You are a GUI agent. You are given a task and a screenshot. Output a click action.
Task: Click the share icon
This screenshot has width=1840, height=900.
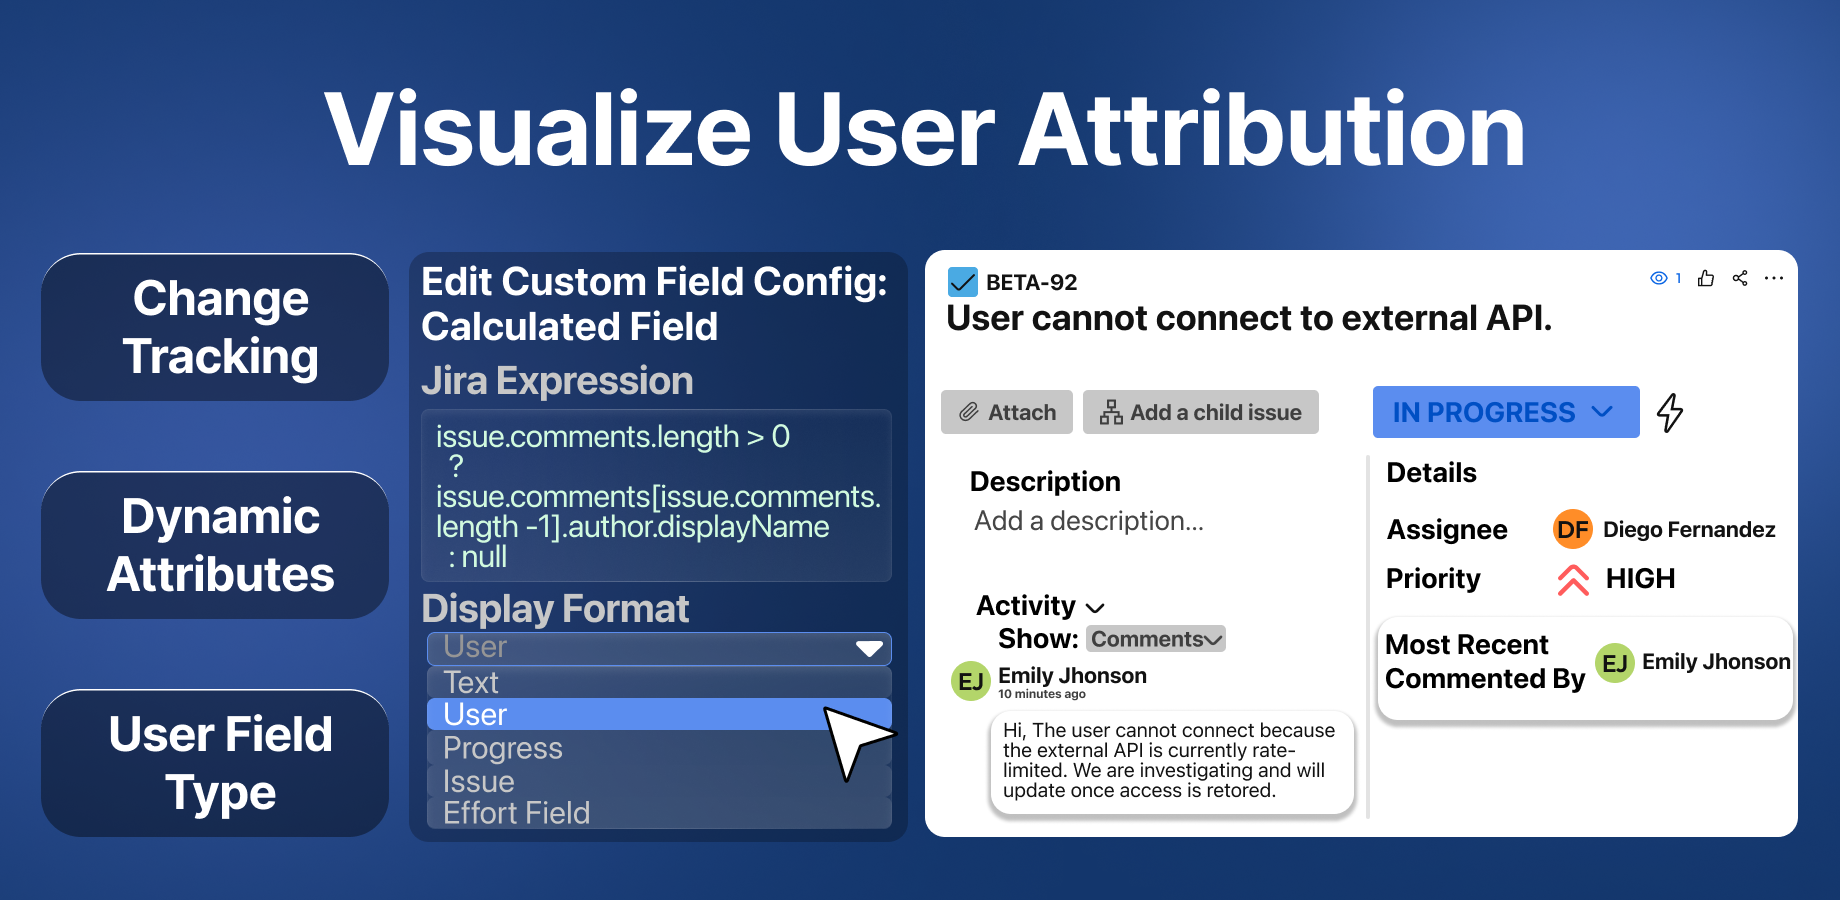(1740, 278)
